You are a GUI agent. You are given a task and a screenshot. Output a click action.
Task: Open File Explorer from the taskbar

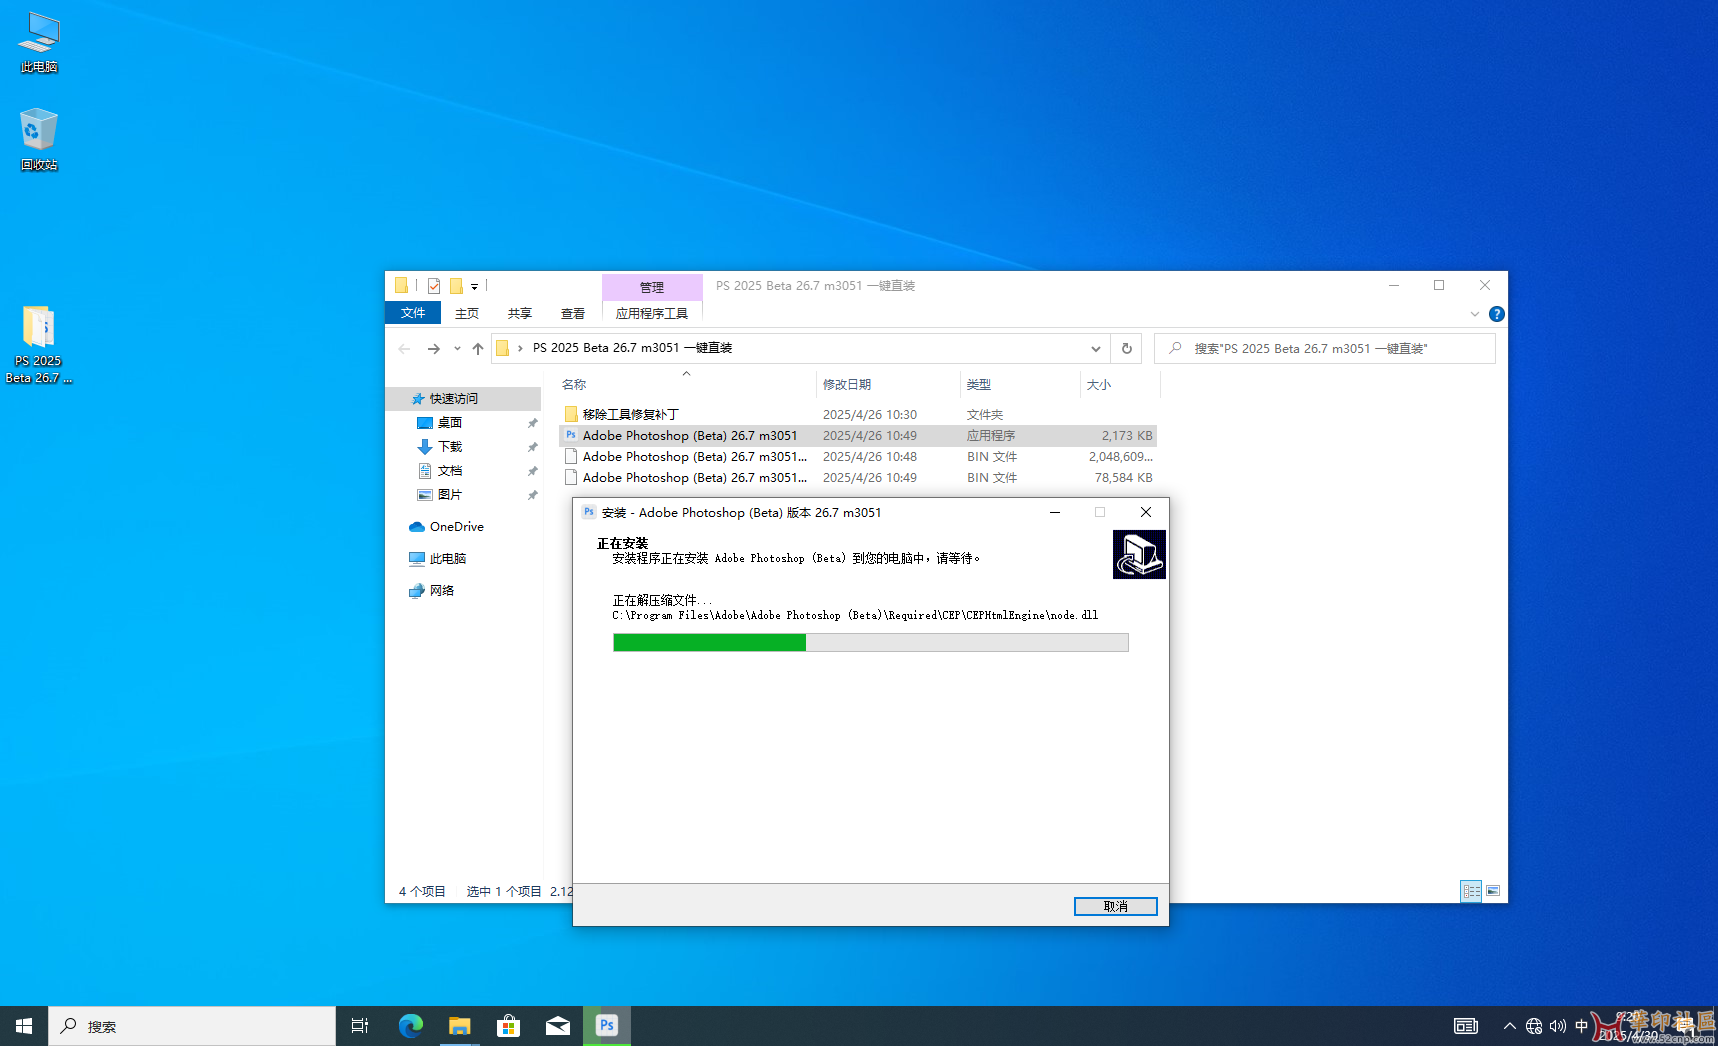click(459, 1026)
